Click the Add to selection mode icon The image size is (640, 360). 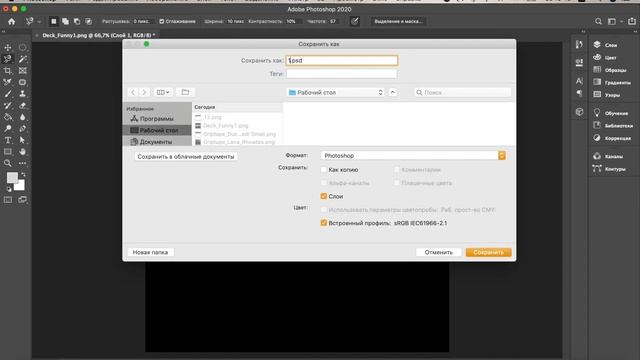coord(65,21)
